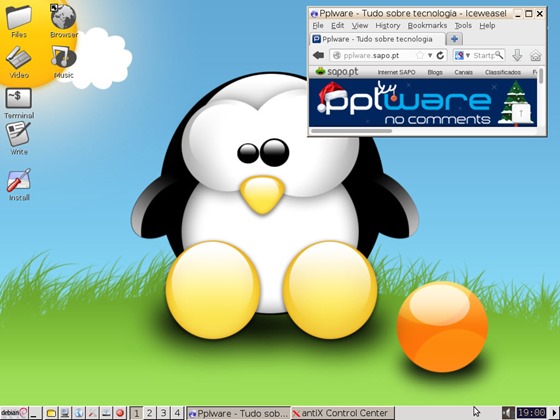
Task: Open Iceweasel downloads arrow icon
Action: (x=517, y=55)
